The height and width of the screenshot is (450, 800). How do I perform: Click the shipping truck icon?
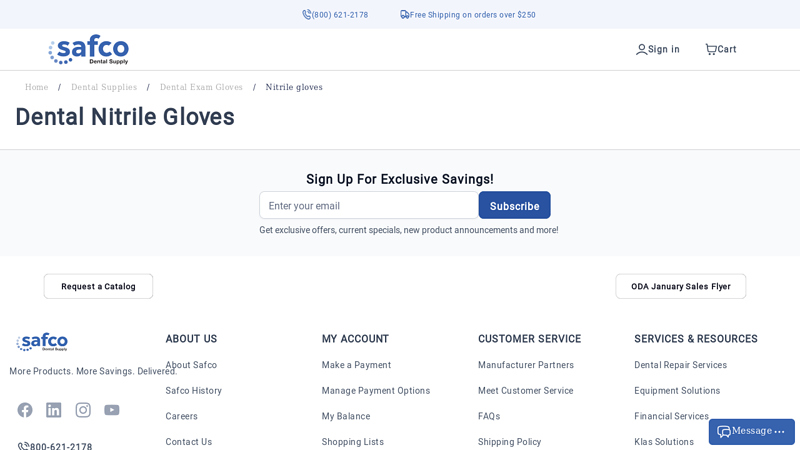pyautogui.click(x=405, y=15)
